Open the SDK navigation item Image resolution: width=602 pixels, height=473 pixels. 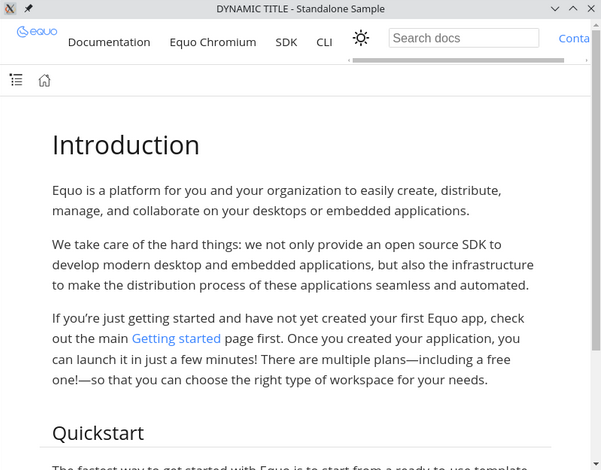(x=286, y=42)
